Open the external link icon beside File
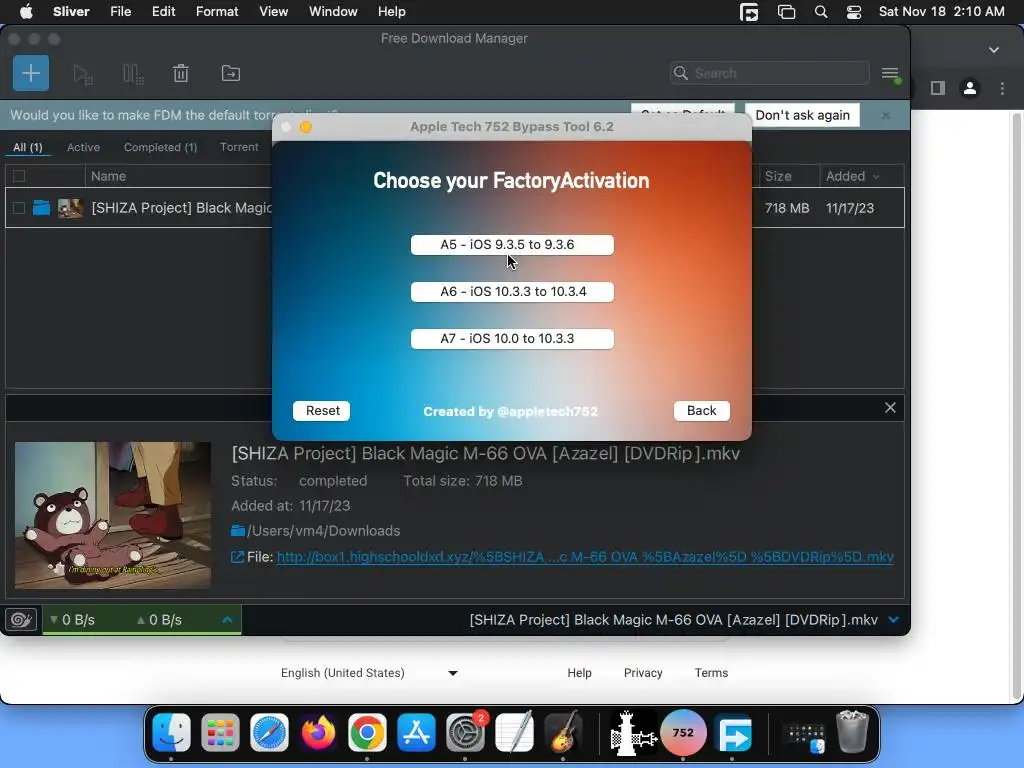 pos(237,557)
